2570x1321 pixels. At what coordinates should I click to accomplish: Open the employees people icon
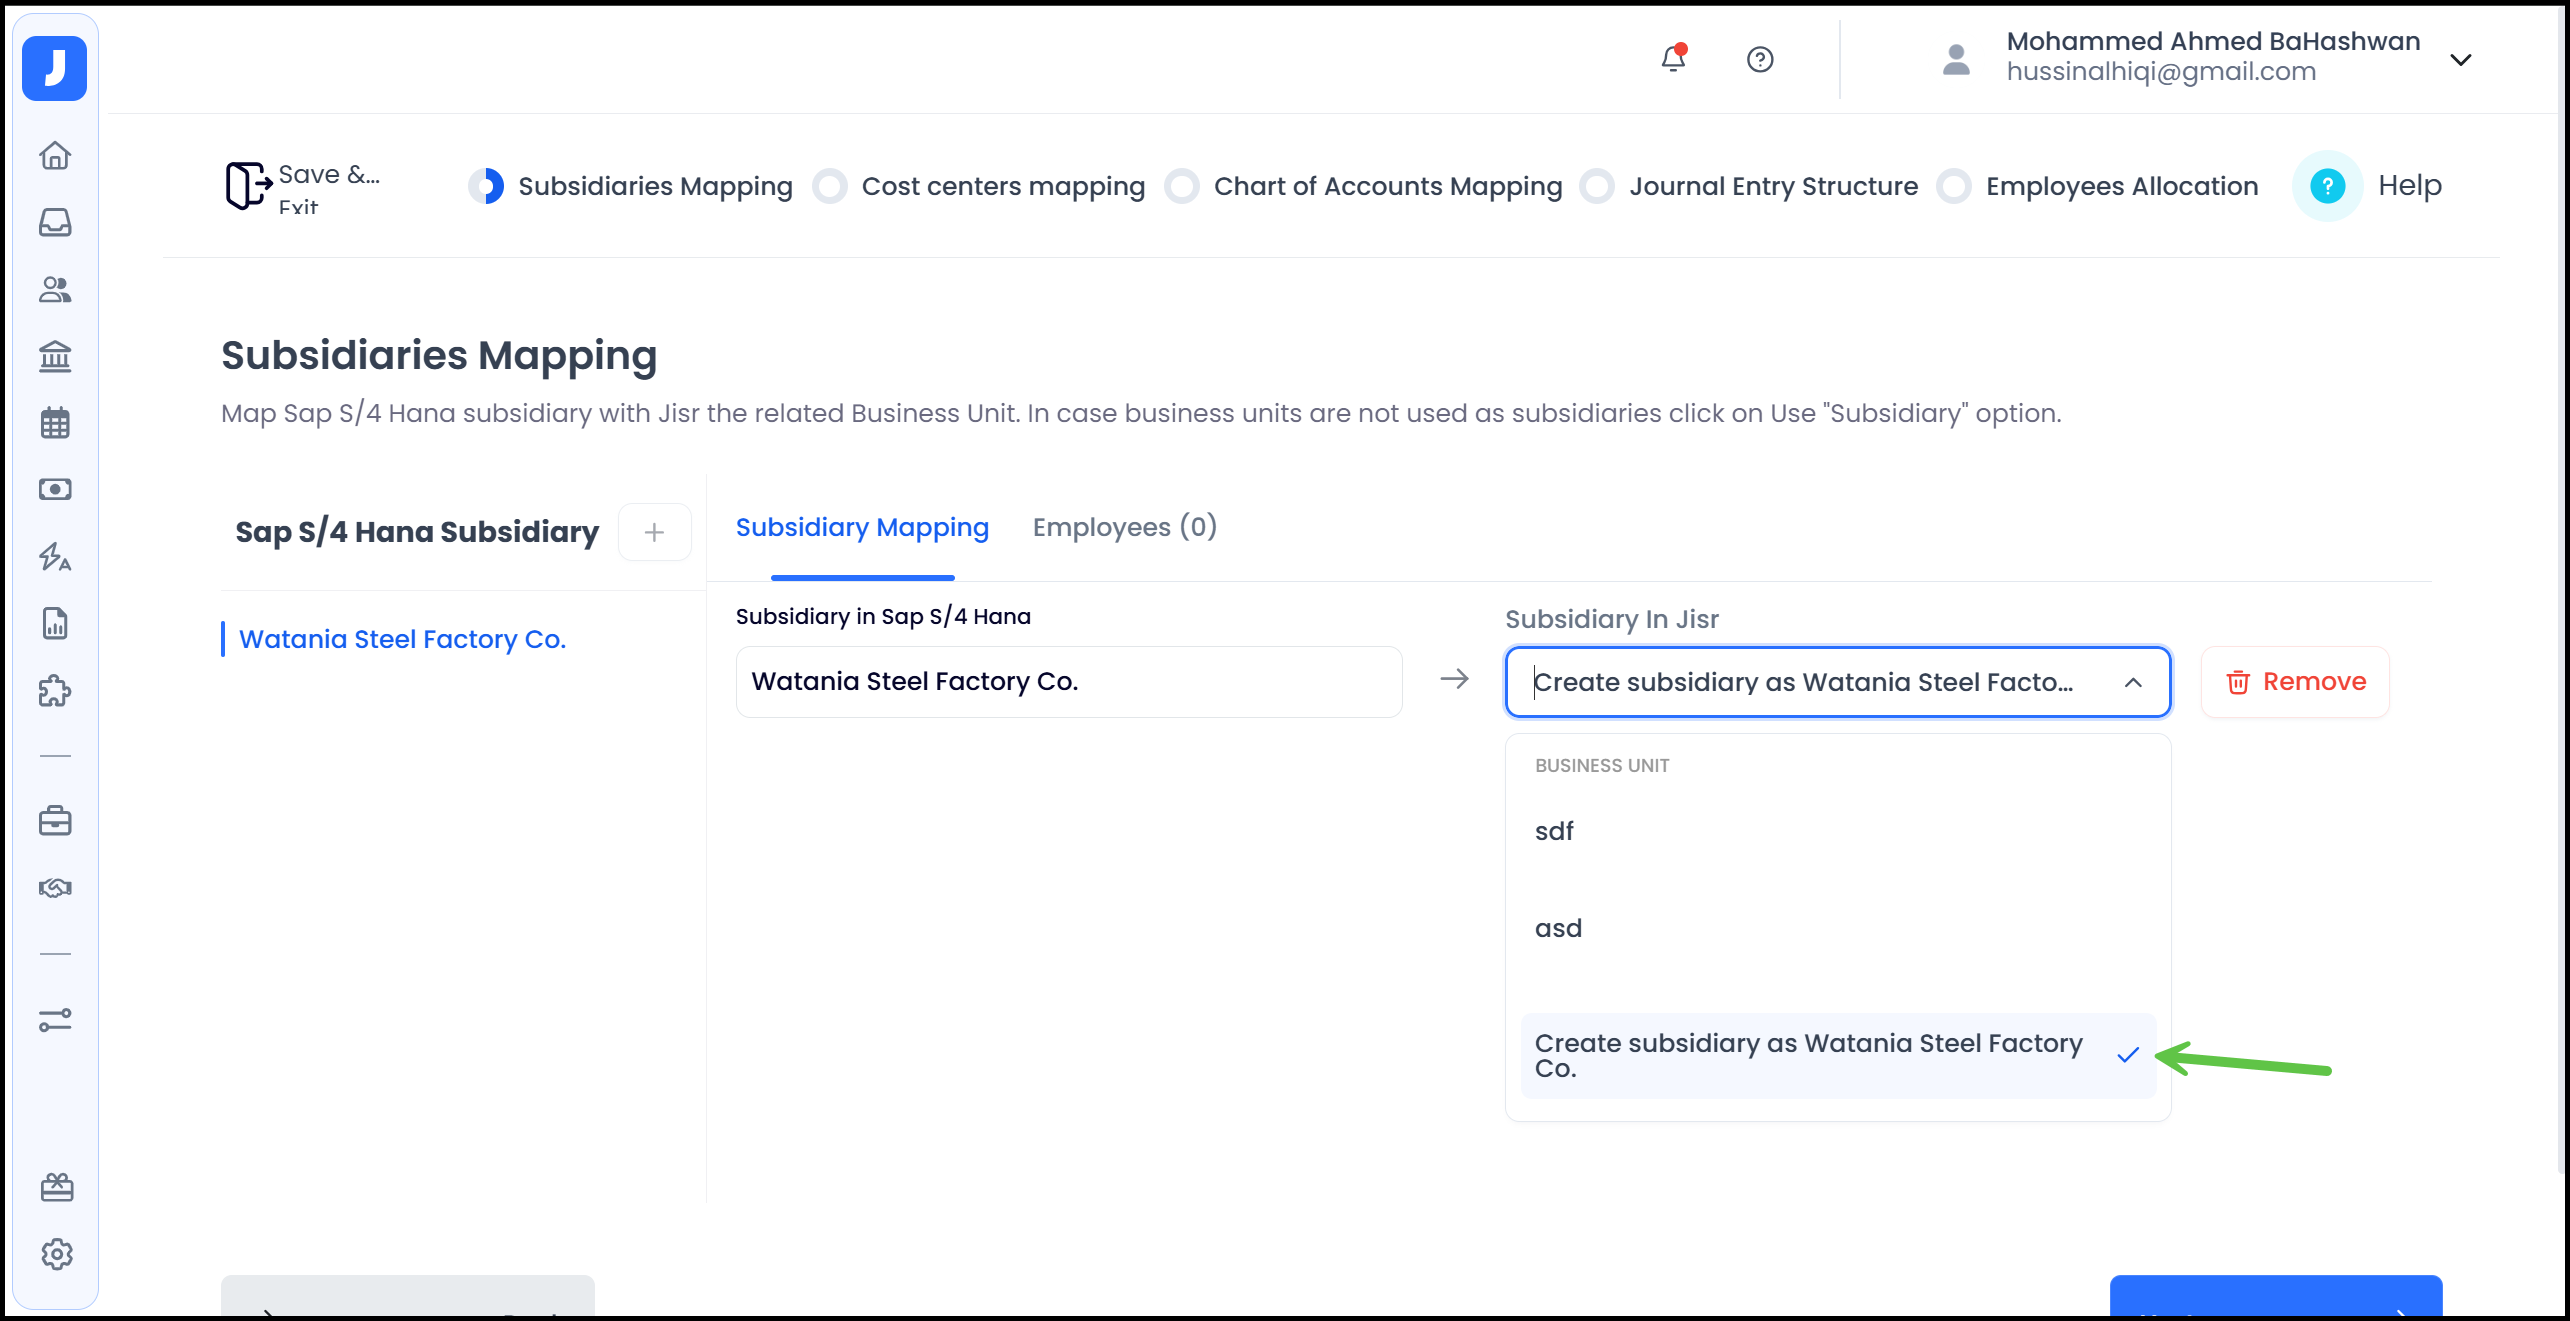point(55,289)
